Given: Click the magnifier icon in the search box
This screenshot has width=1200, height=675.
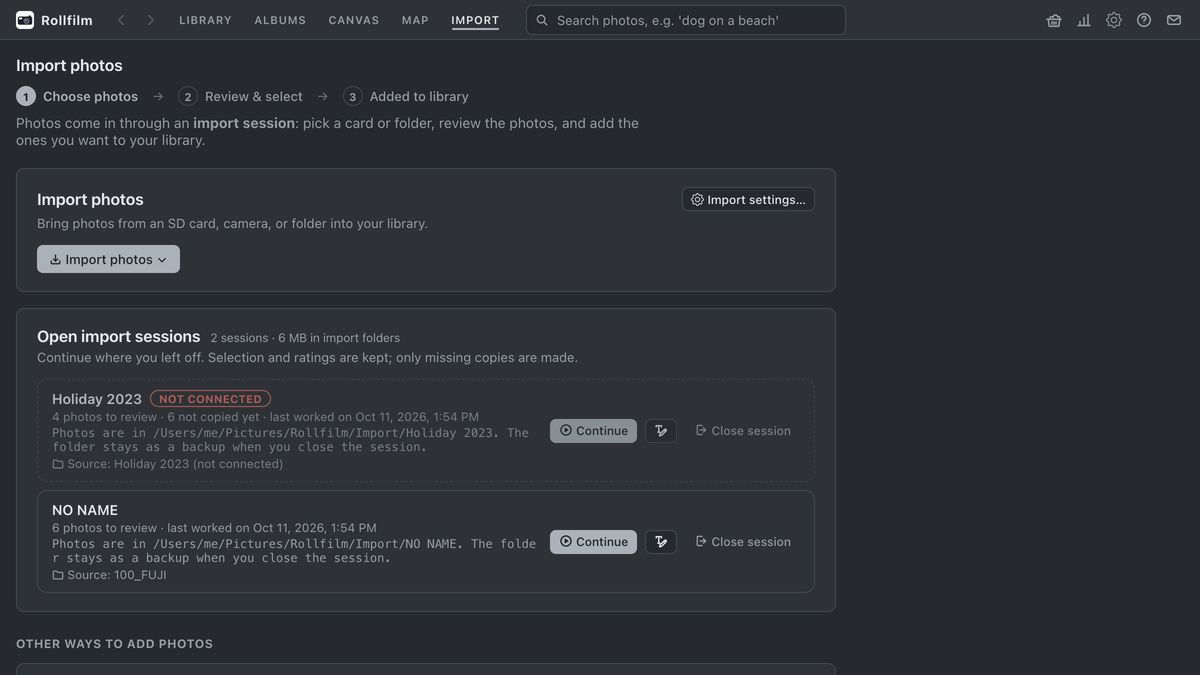Looking at the screenshot, I should [x=542, y=20].
